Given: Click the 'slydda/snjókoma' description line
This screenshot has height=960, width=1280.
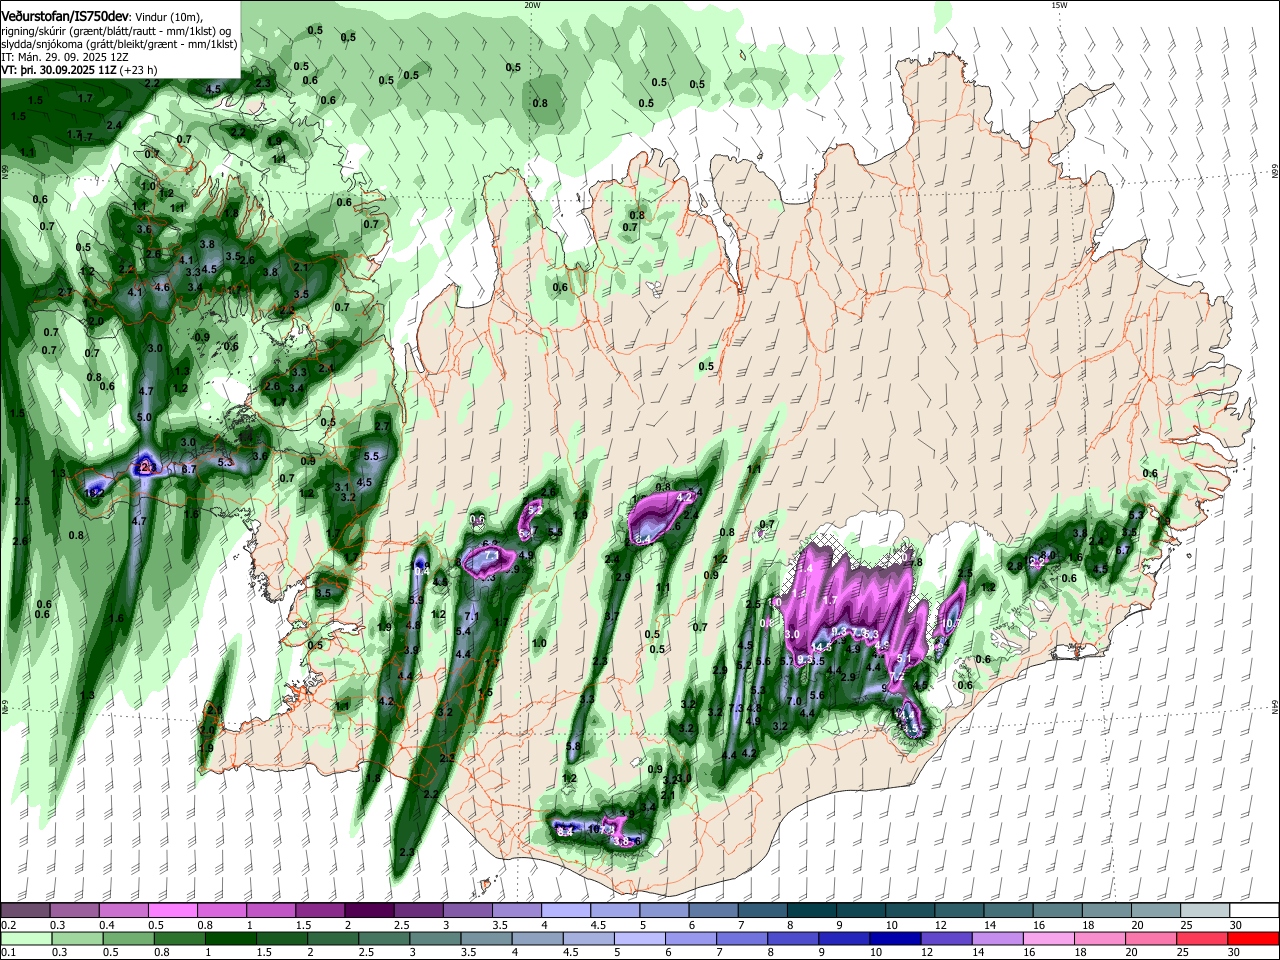Looking at the screenshot, I should point(118,44).
